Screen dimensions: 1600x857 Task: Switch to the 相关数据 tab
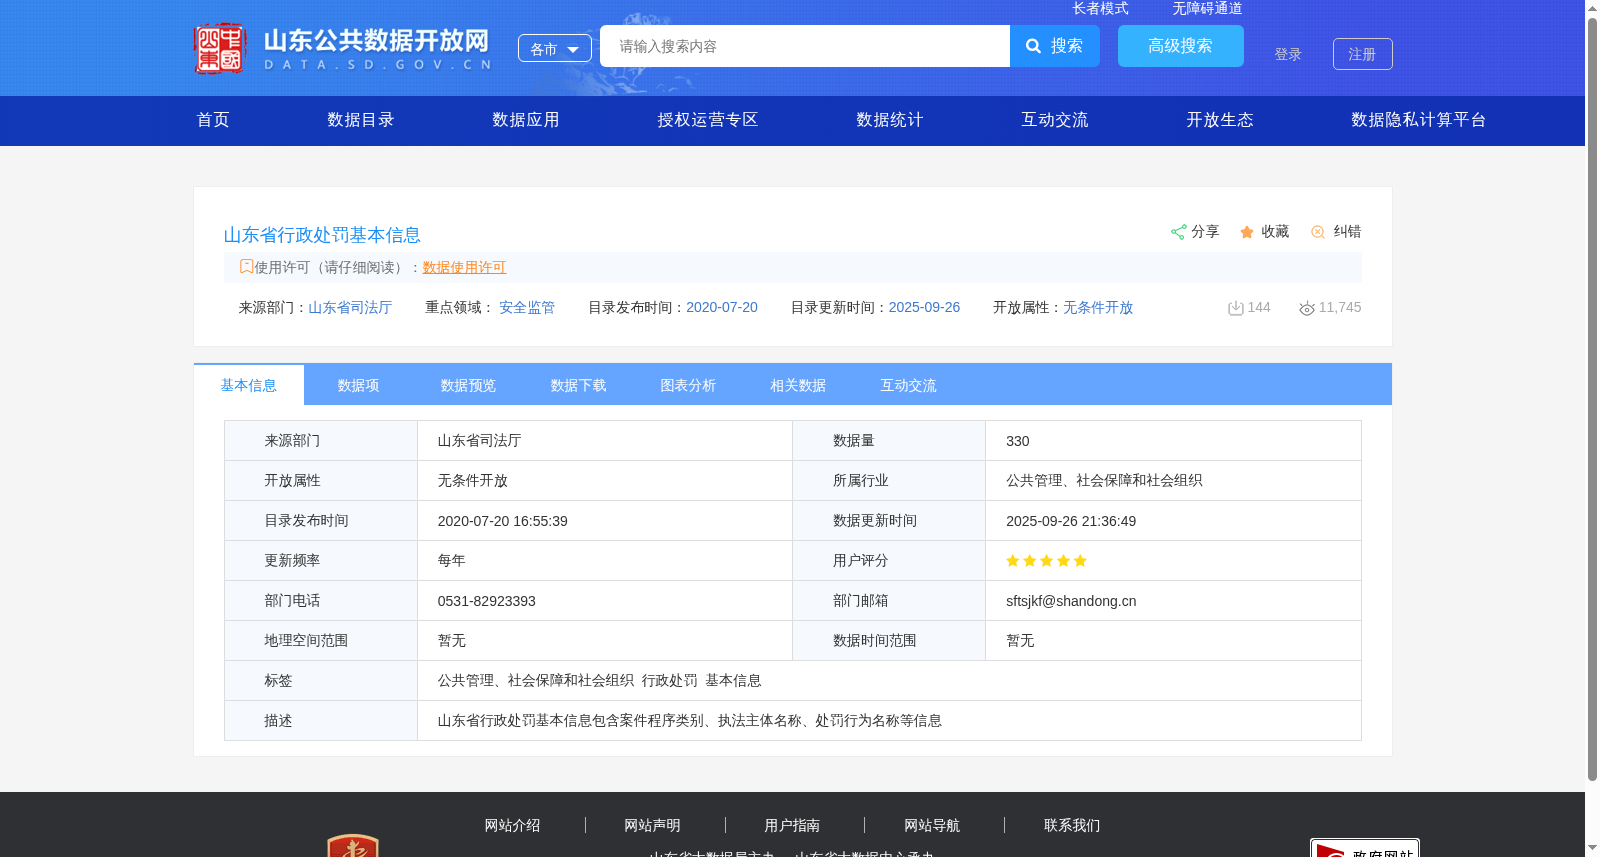coord(799,385)
